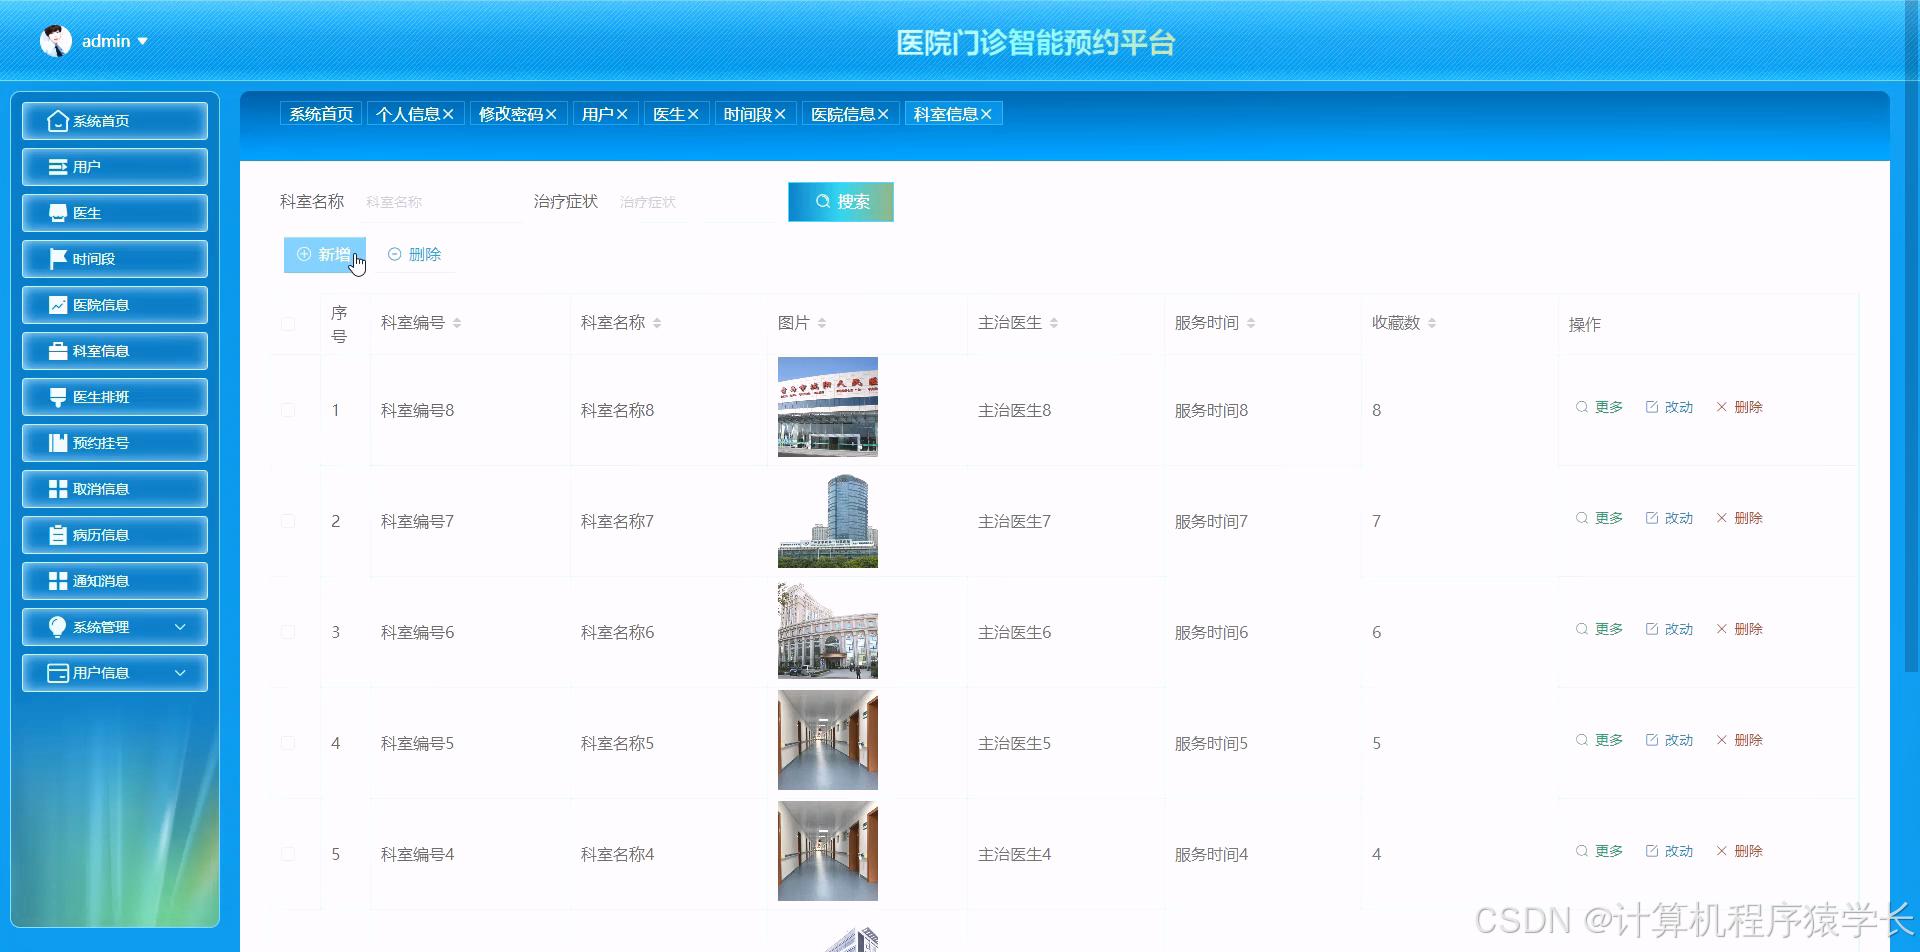Screen dimensions: 1920x952
Task: Check the select-all checkbox in table header
Action: pos(289,323)
